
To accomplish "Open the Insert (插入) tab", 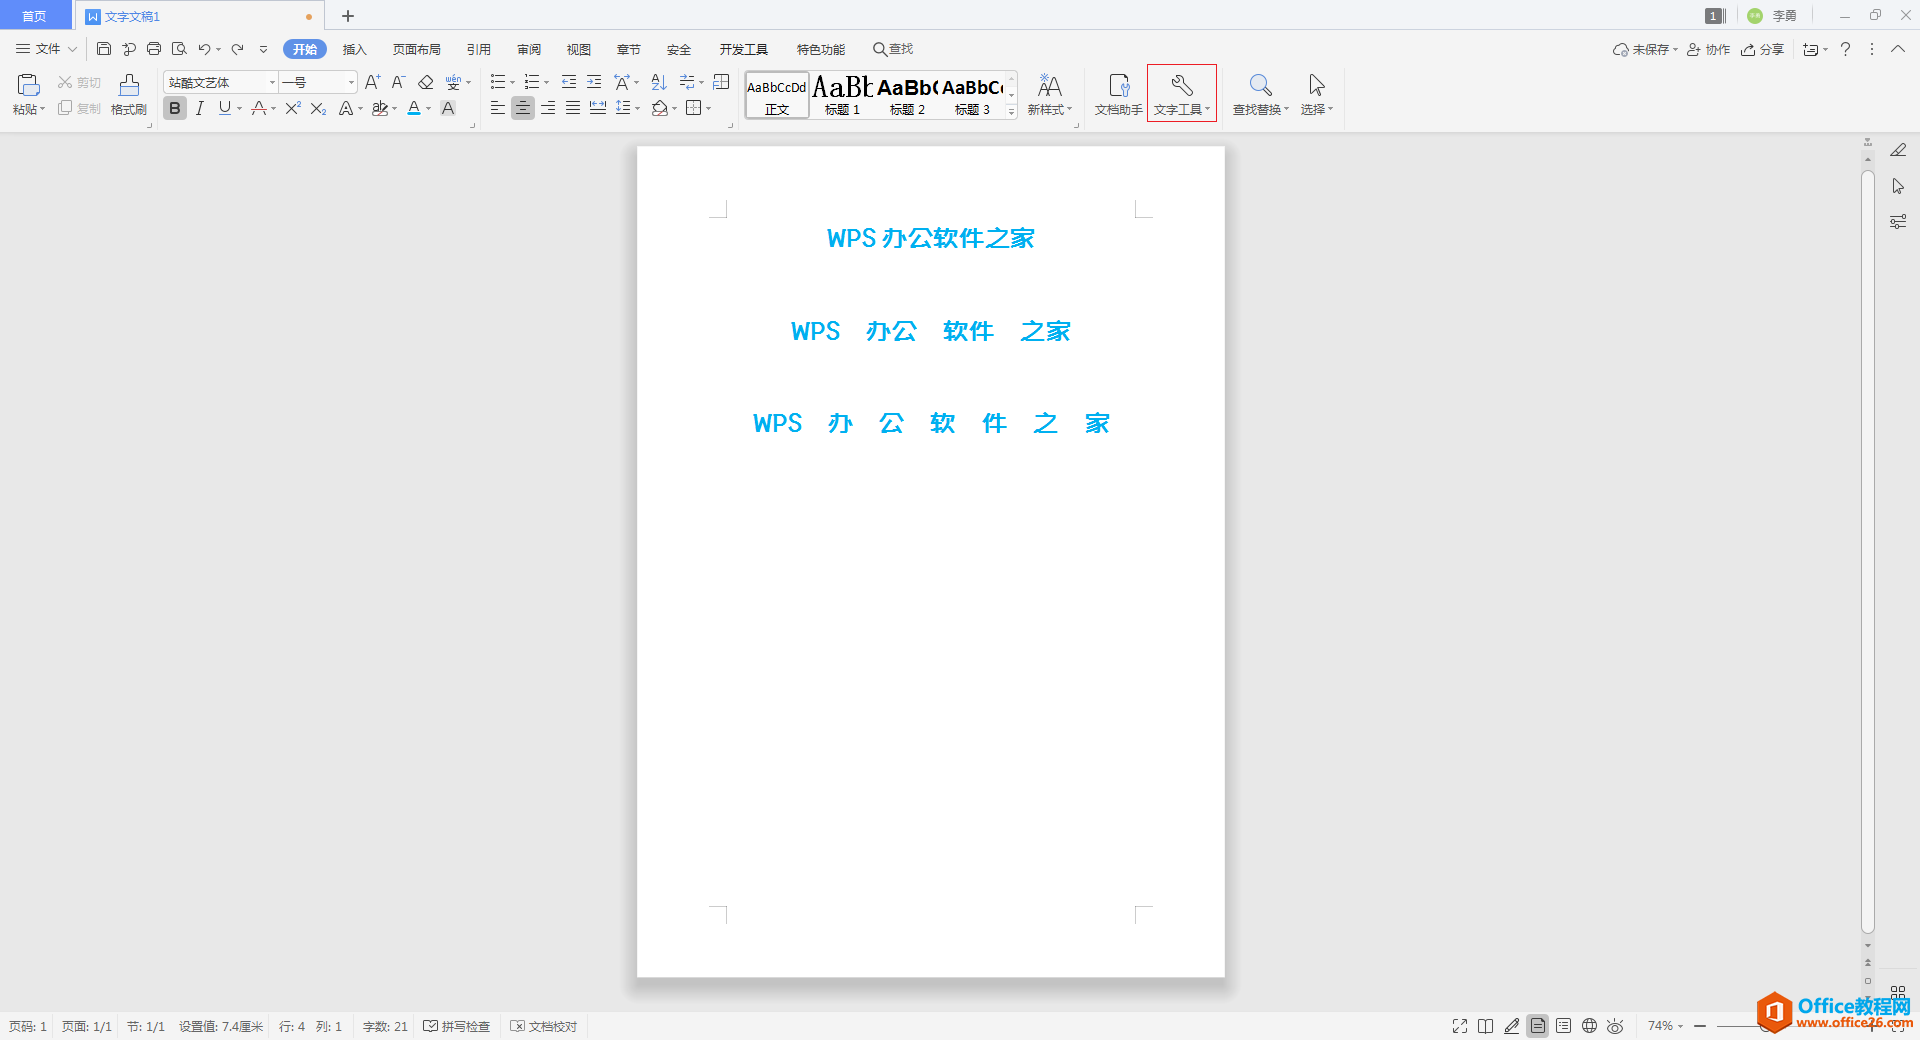I will coord(355,49).
